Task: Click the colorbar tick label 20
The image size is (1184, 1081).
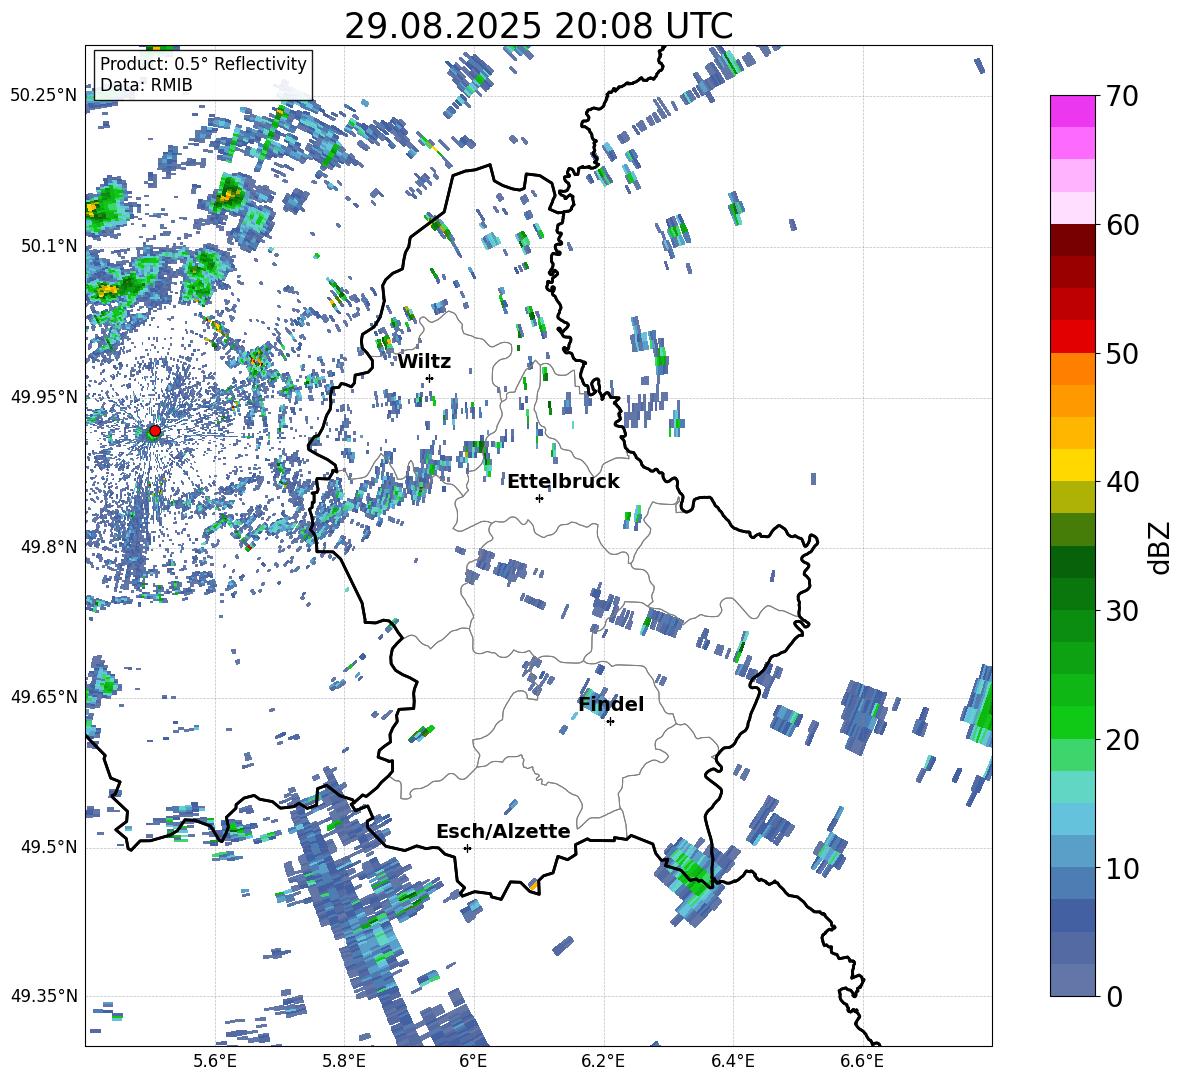Action: (1122, 740)
